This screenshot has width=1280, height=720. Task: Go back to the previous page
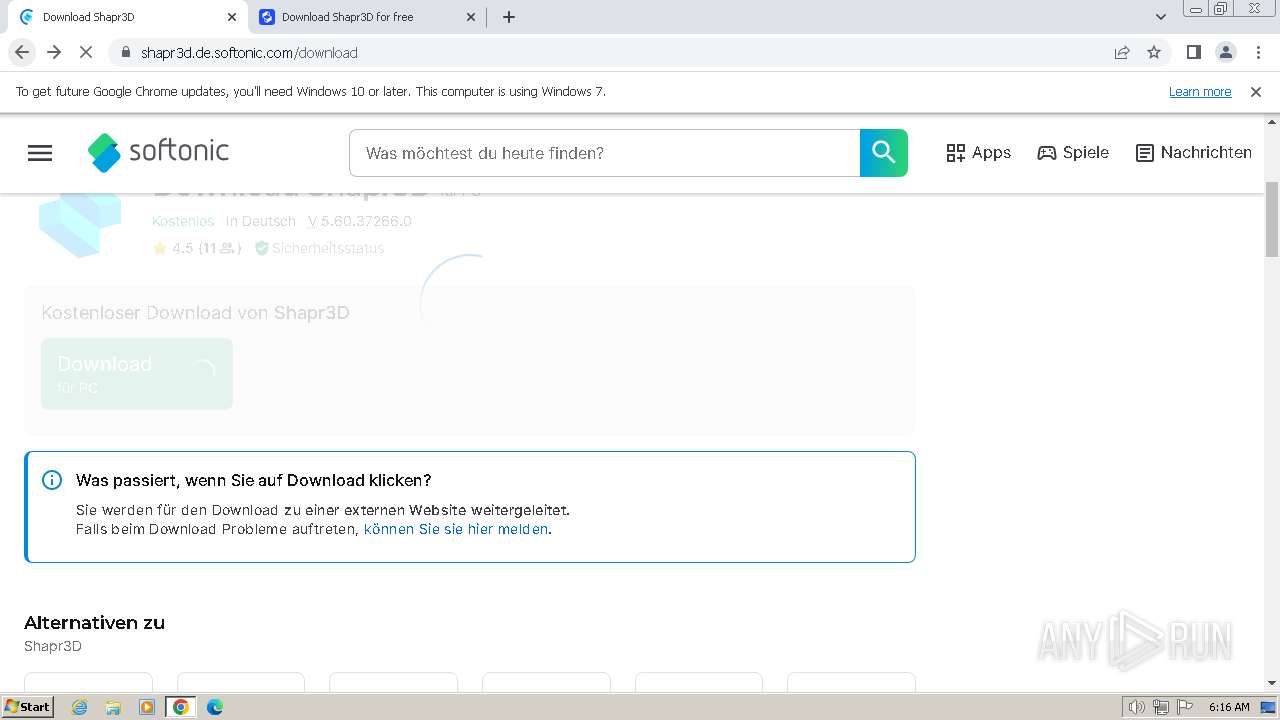tap(22, 52)
